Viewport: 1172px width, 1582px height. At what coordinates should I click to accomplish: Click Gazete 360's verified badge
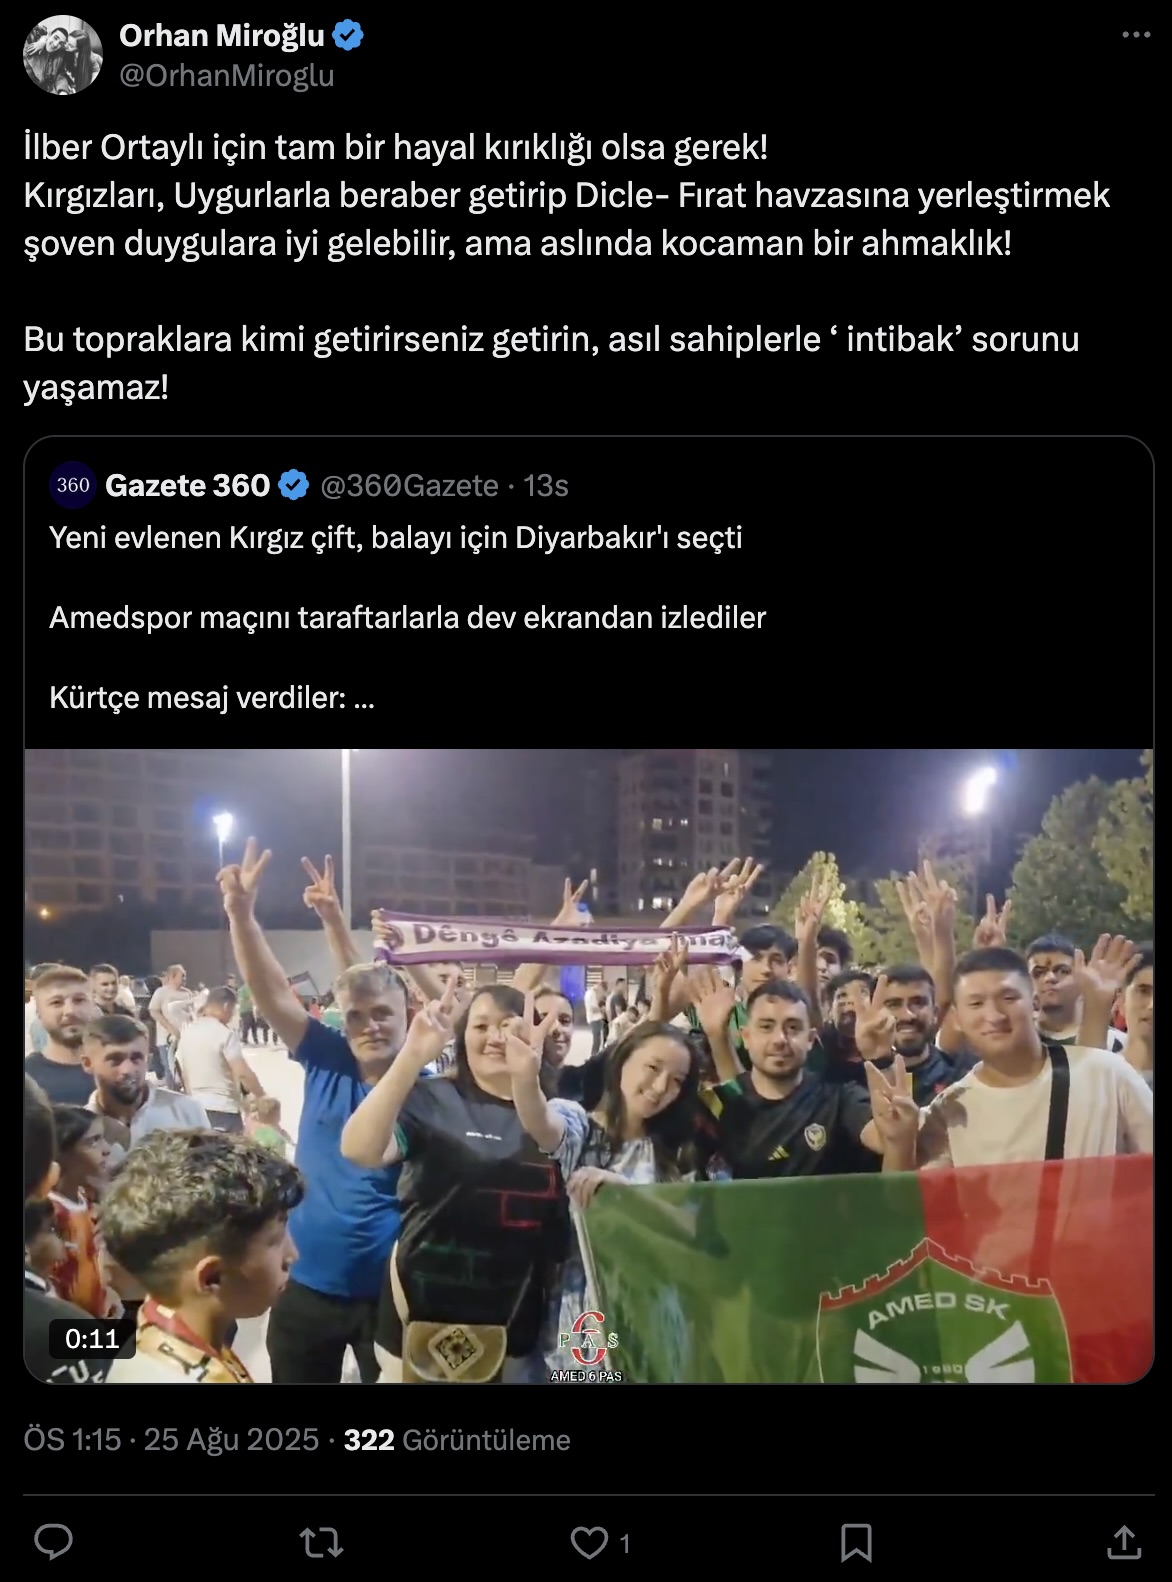(x=293, y=486)
